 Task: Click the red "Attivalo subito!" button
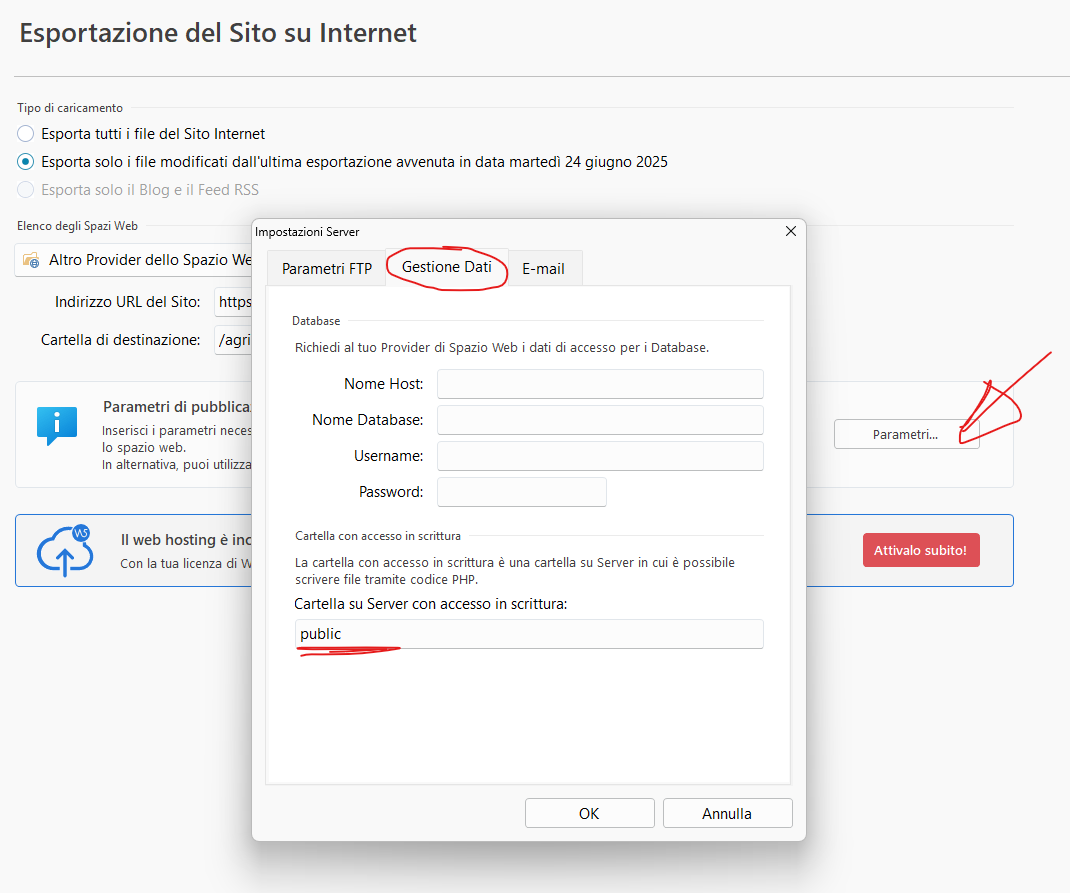coord(920,550)
